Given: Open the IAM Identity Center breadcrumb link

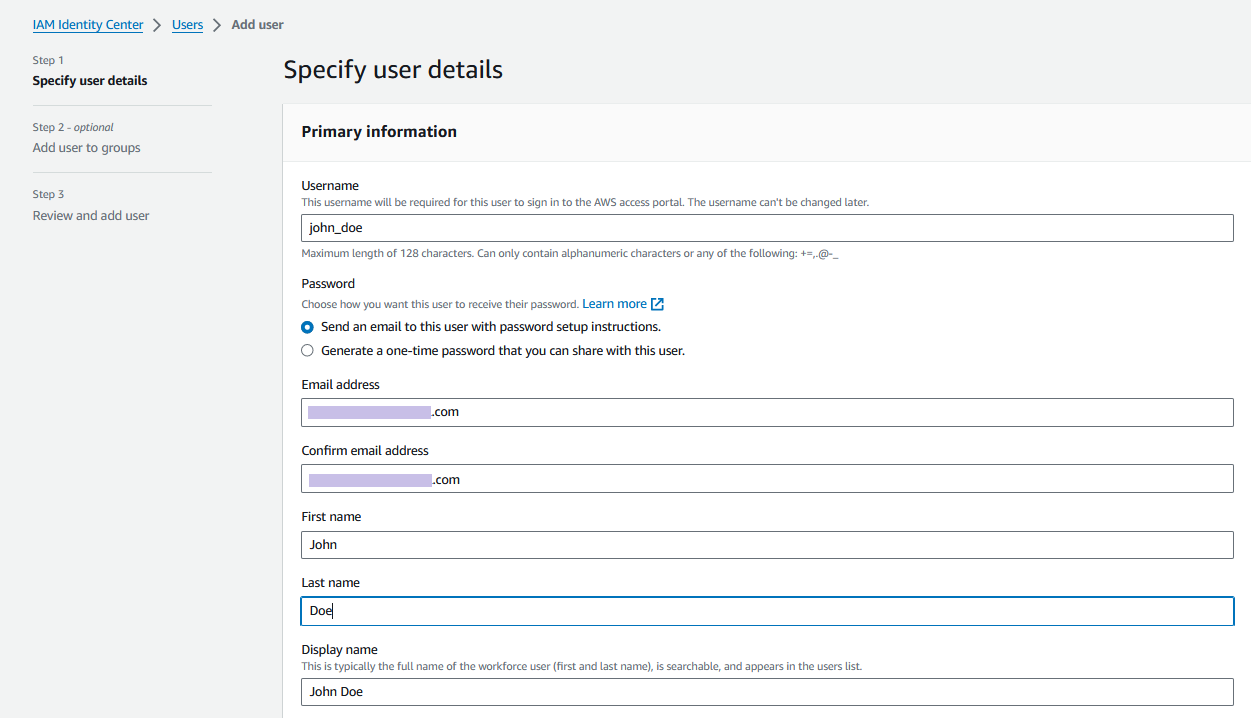Looking at the screenshot, I should pyautogui.click(x=88, y=25).
